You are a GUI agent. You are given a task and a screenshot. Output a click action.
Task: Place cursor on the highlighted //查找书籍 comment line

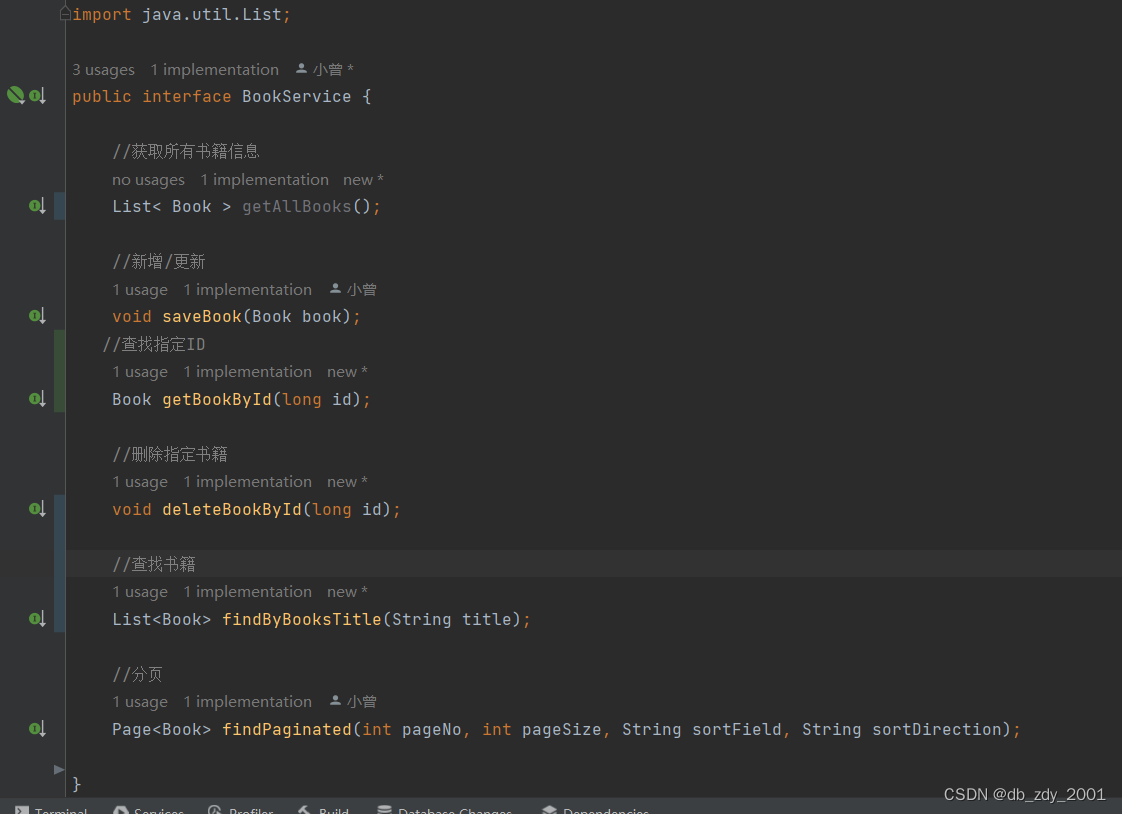[x=153, y=563]
